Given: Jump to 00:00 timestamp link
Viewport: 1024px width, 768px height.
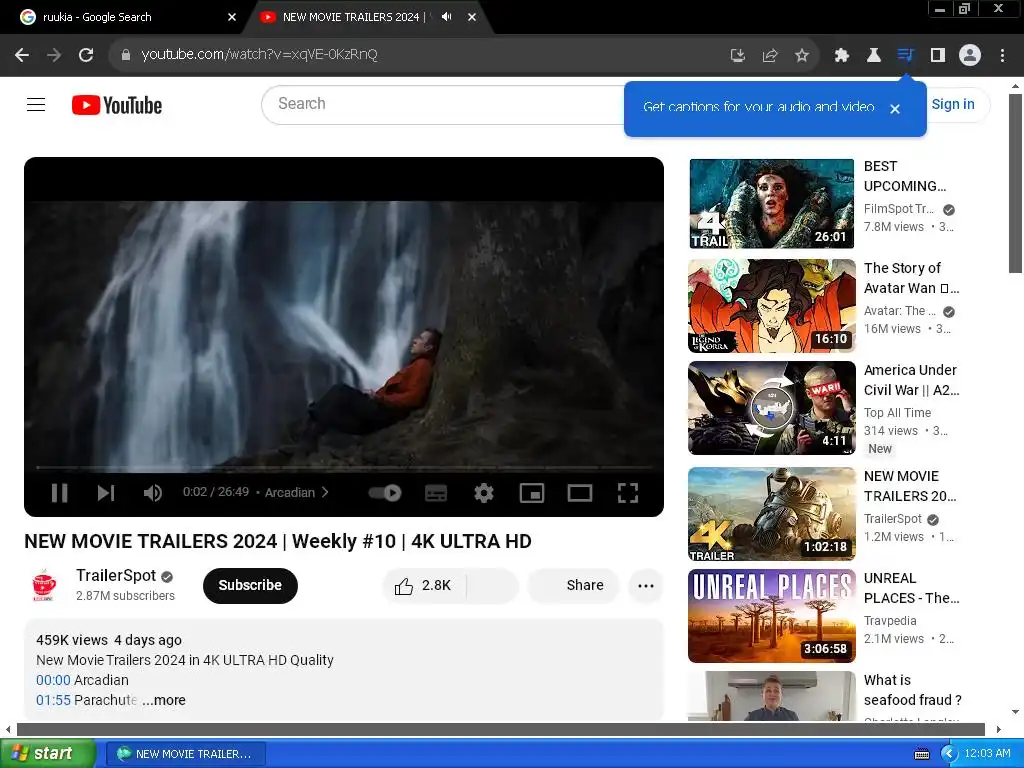Looking at the screenshot, I should tap(53, 680).
